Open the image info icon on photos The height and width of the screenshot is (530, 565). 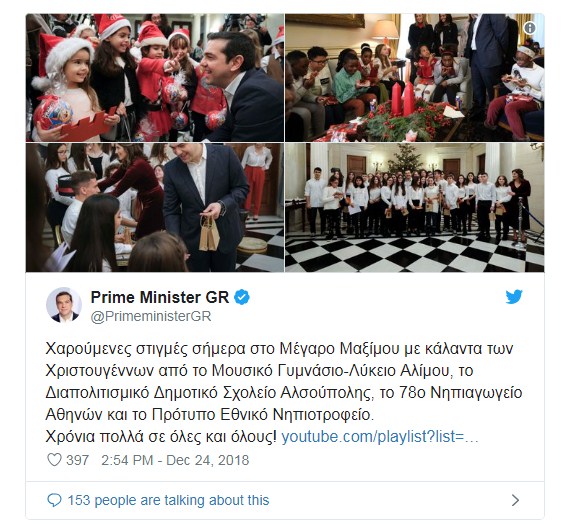coord(529,28)
